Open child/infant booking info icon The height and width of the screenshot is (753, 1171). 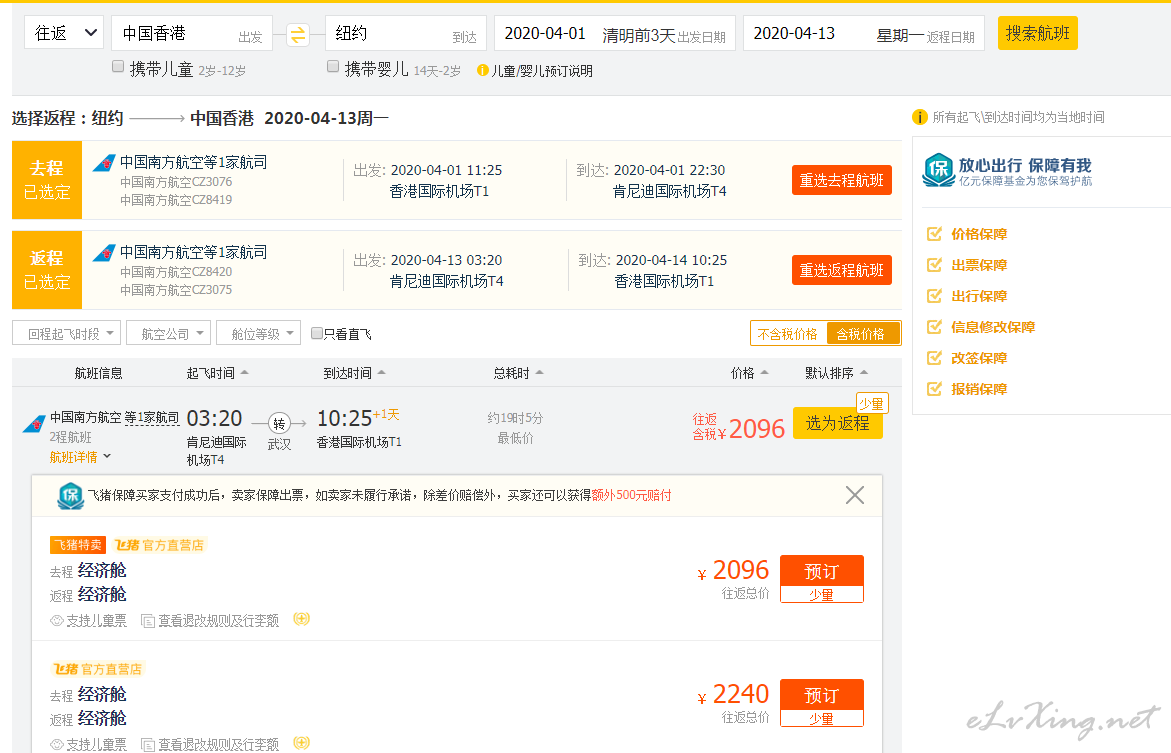[x=482, y=70]
